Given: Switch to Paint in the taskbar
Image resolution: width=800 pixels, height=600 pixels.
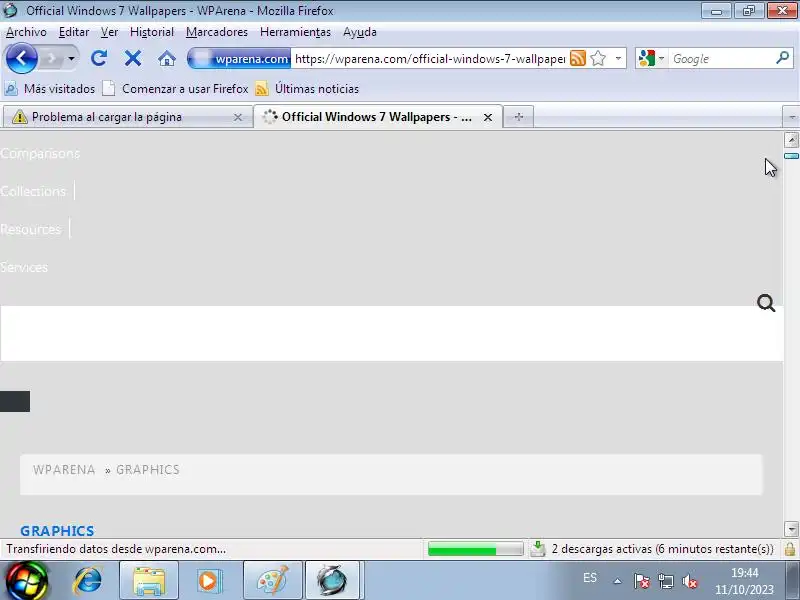Looking at the screenshot, I should coord(273,581).
